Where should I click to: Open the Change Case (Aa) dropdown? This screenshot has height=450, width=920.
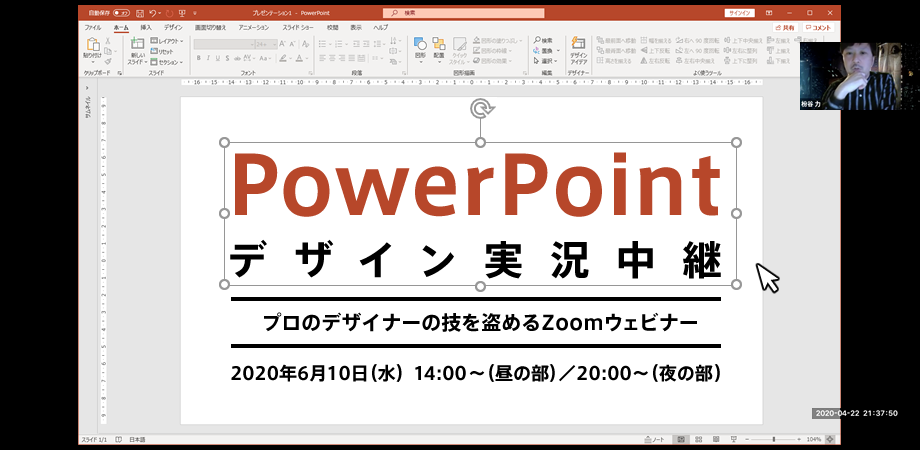pos(265,58)
